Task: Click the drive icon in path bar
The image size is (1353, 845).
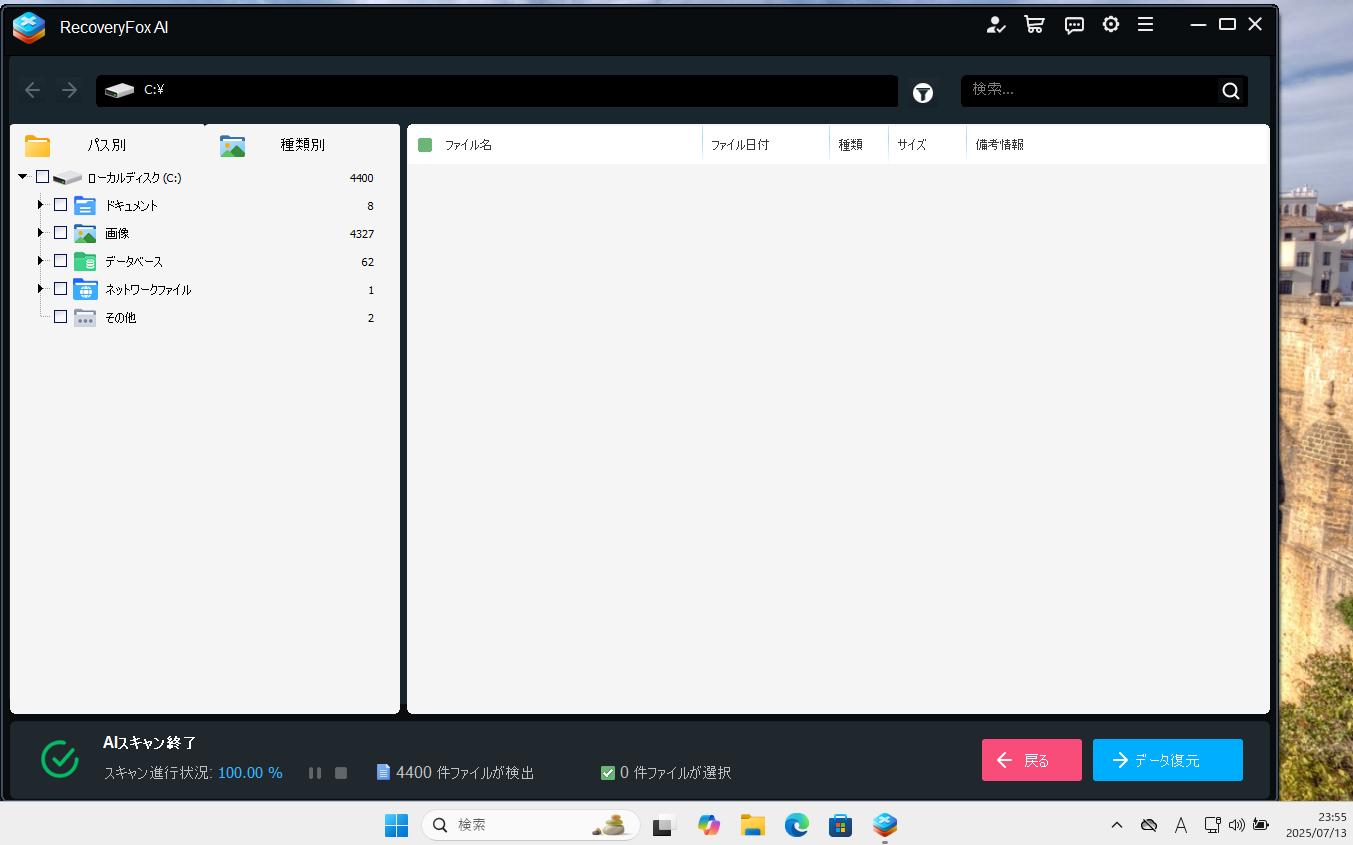Action: [x=119, y=90]
